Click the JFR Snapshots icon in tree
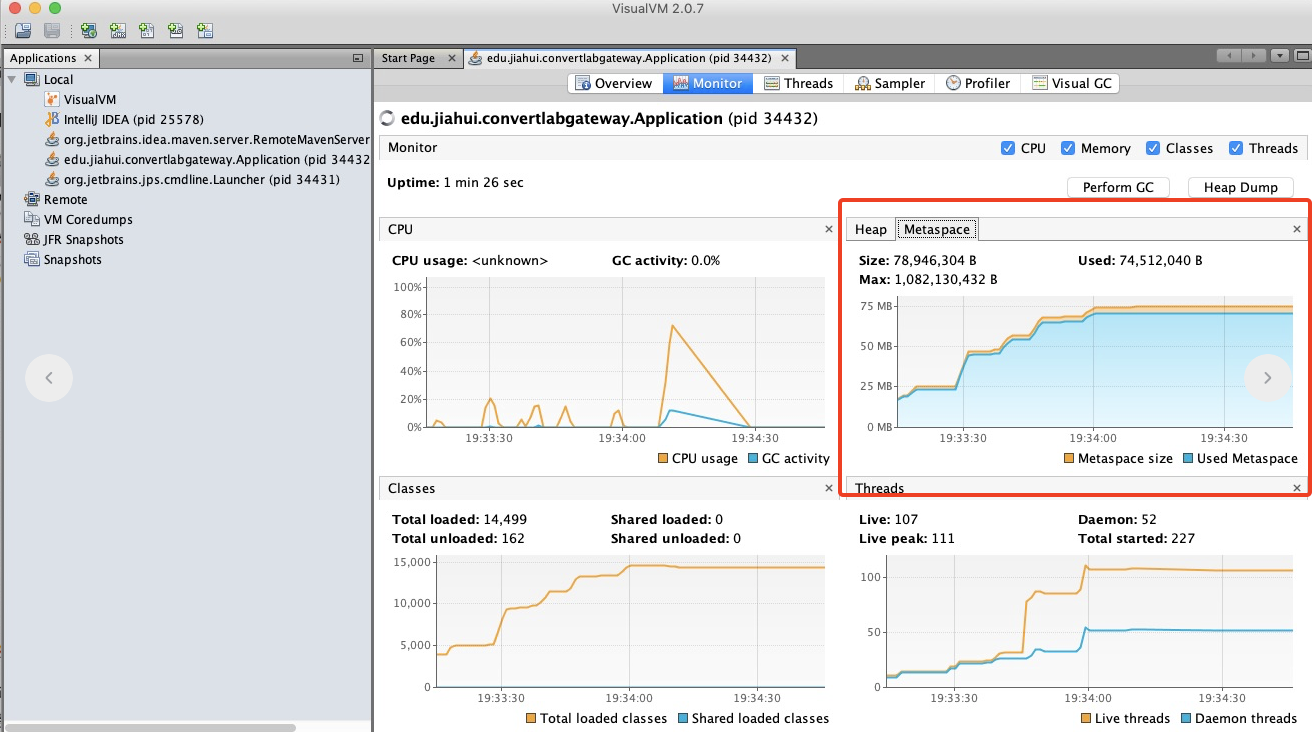 tap(32, 239)
